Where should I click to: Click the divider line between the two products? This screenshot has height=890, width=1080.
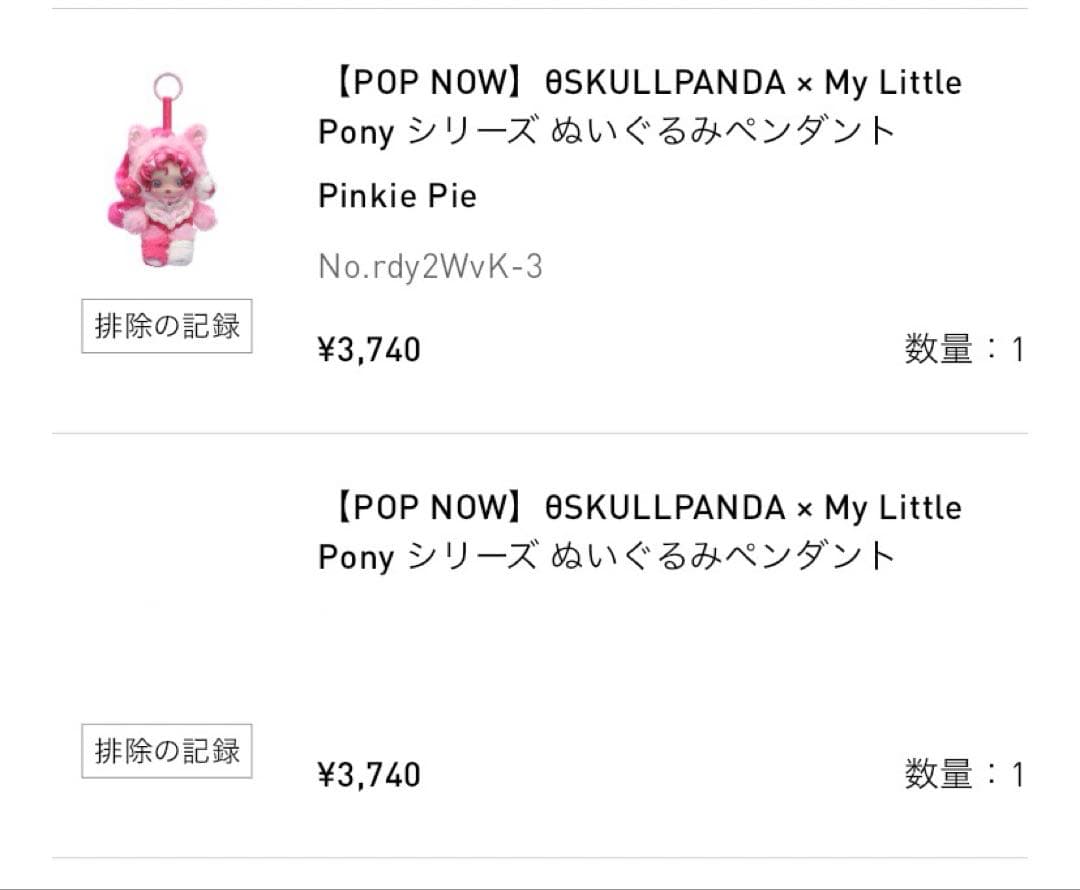pyautogui.click(x=540, y=432)
